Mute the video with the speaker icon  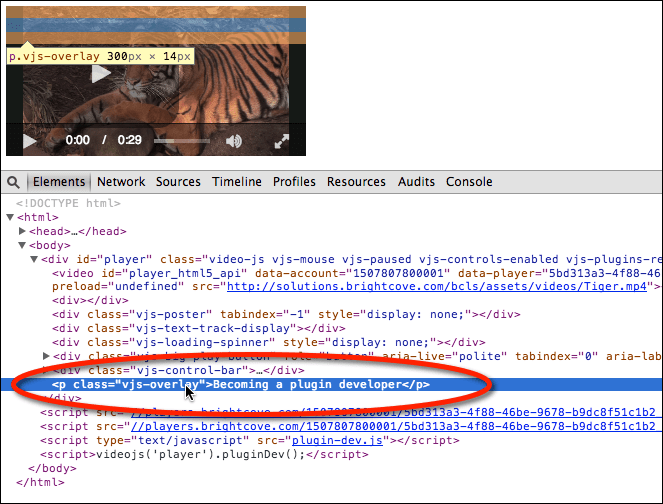click(233, 142)
